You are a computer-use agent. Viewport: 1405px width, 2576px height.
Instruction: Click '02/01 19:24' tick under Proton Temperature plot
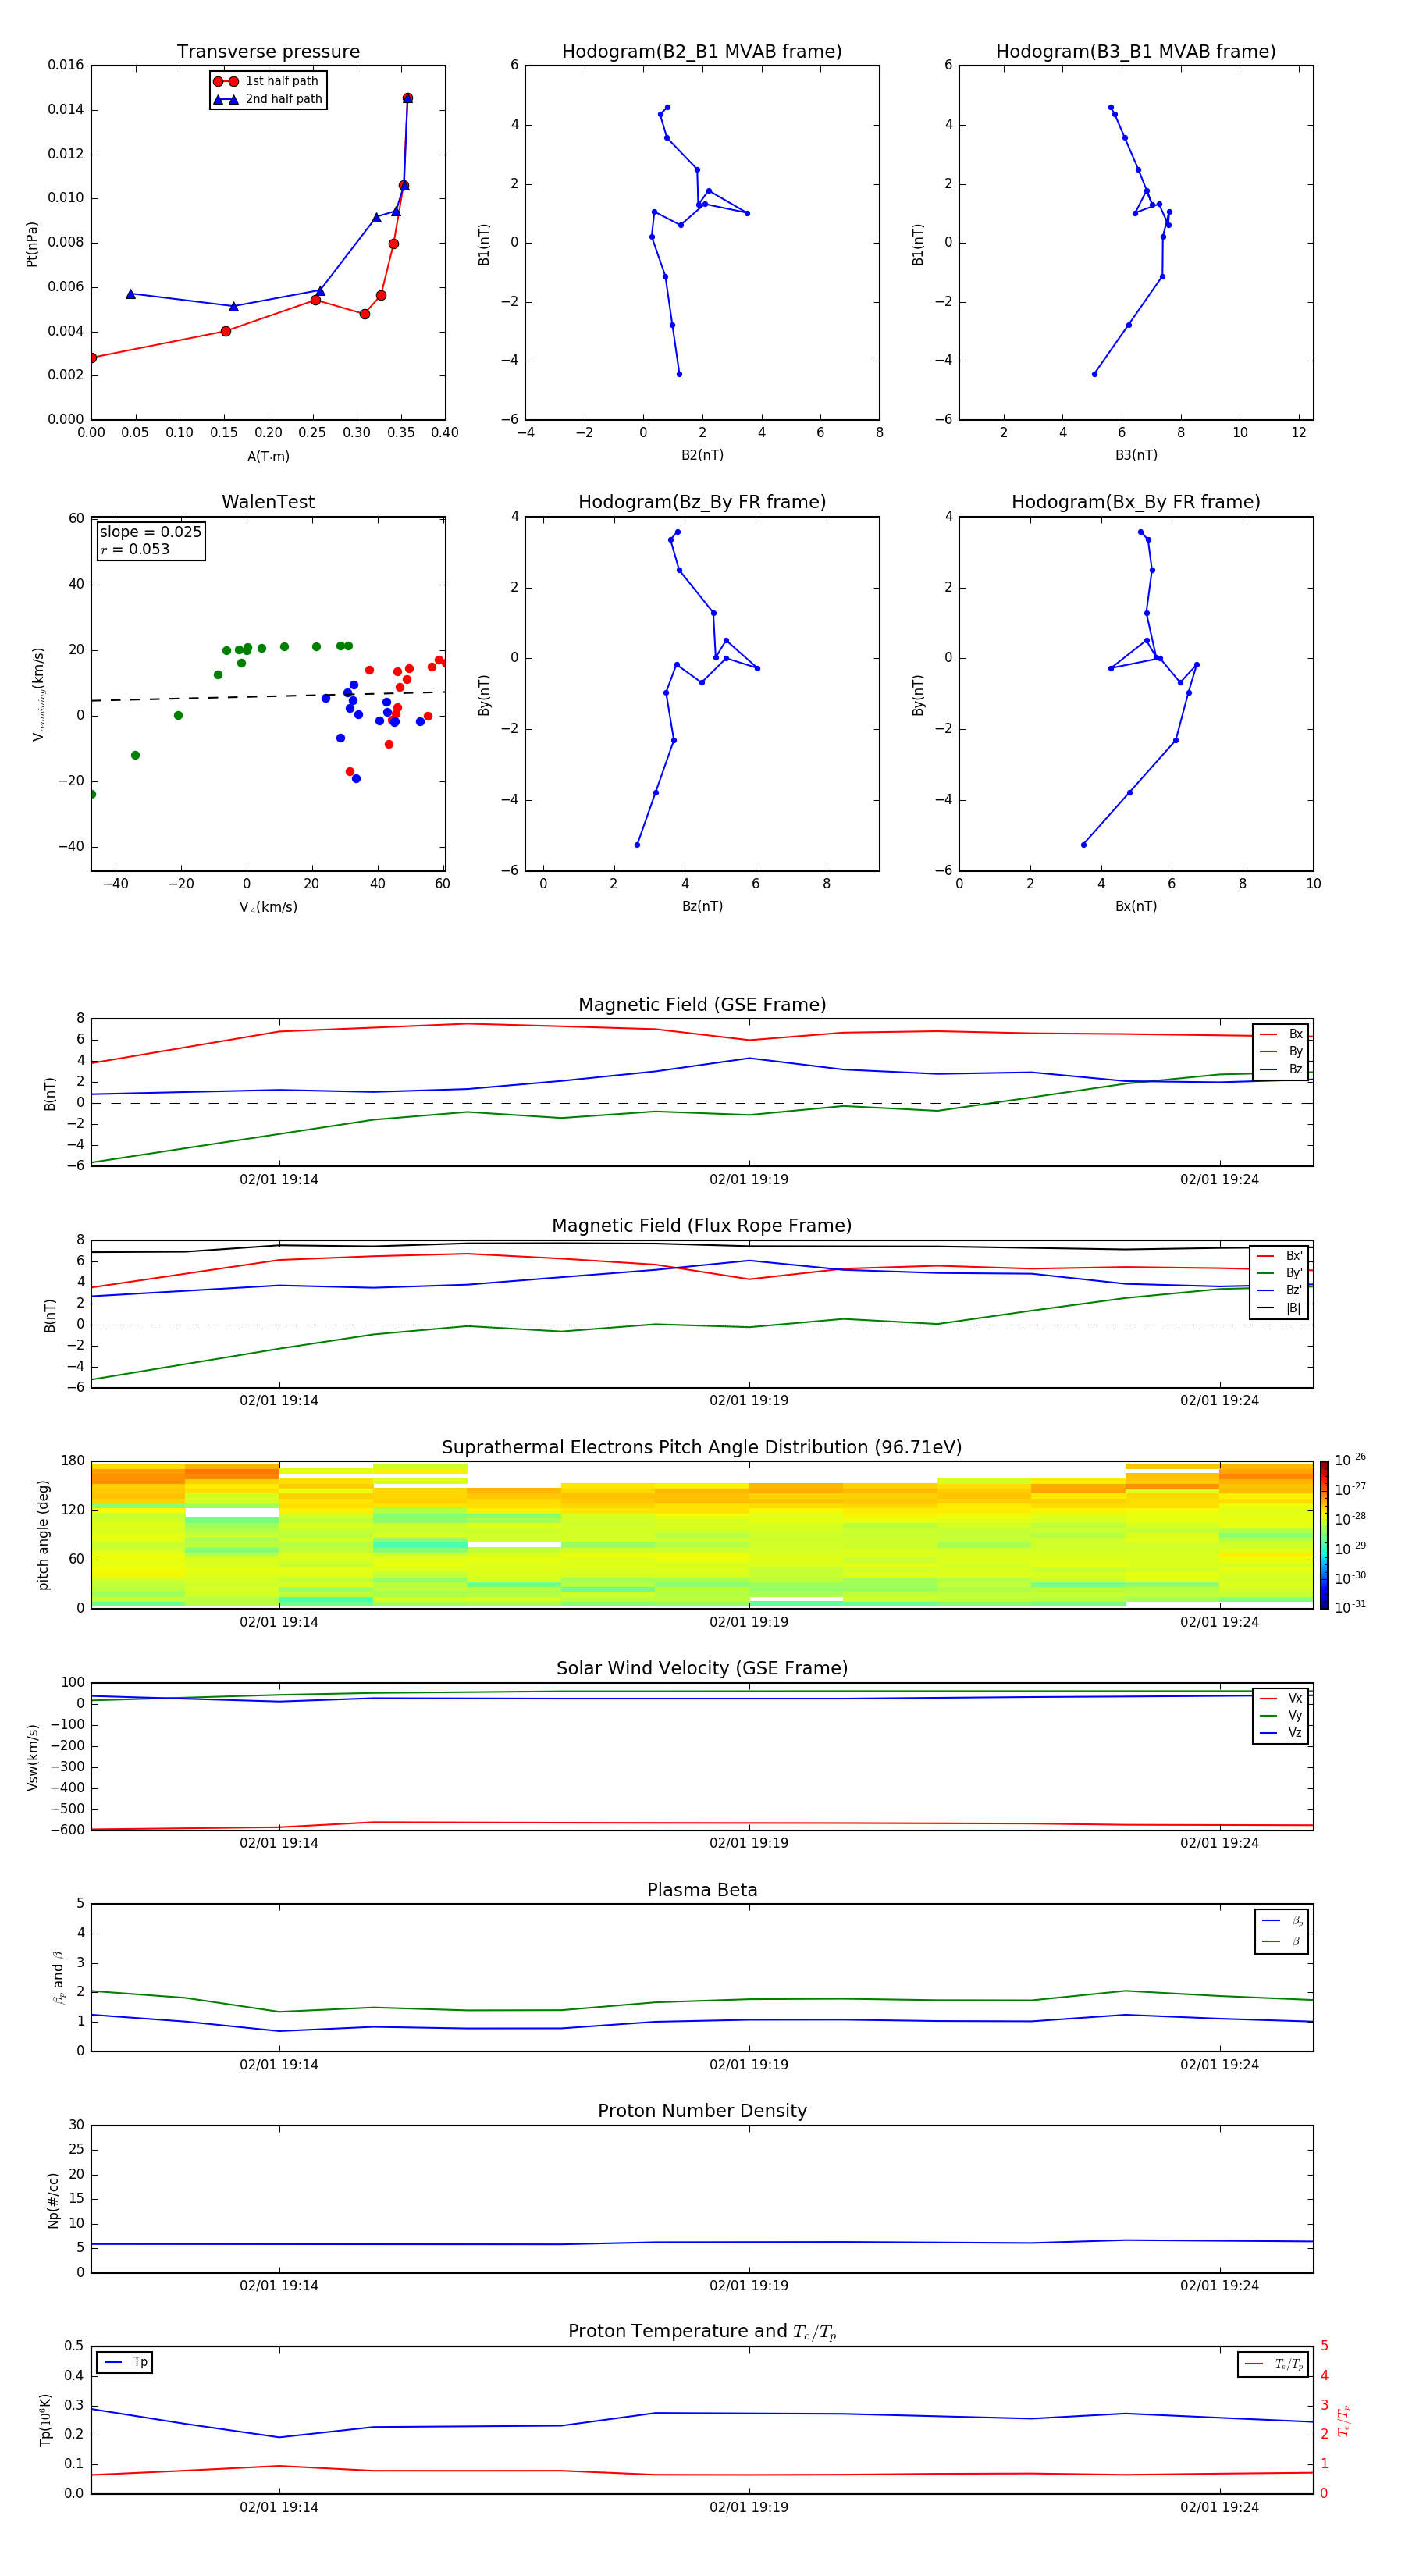[1219, 2507]
